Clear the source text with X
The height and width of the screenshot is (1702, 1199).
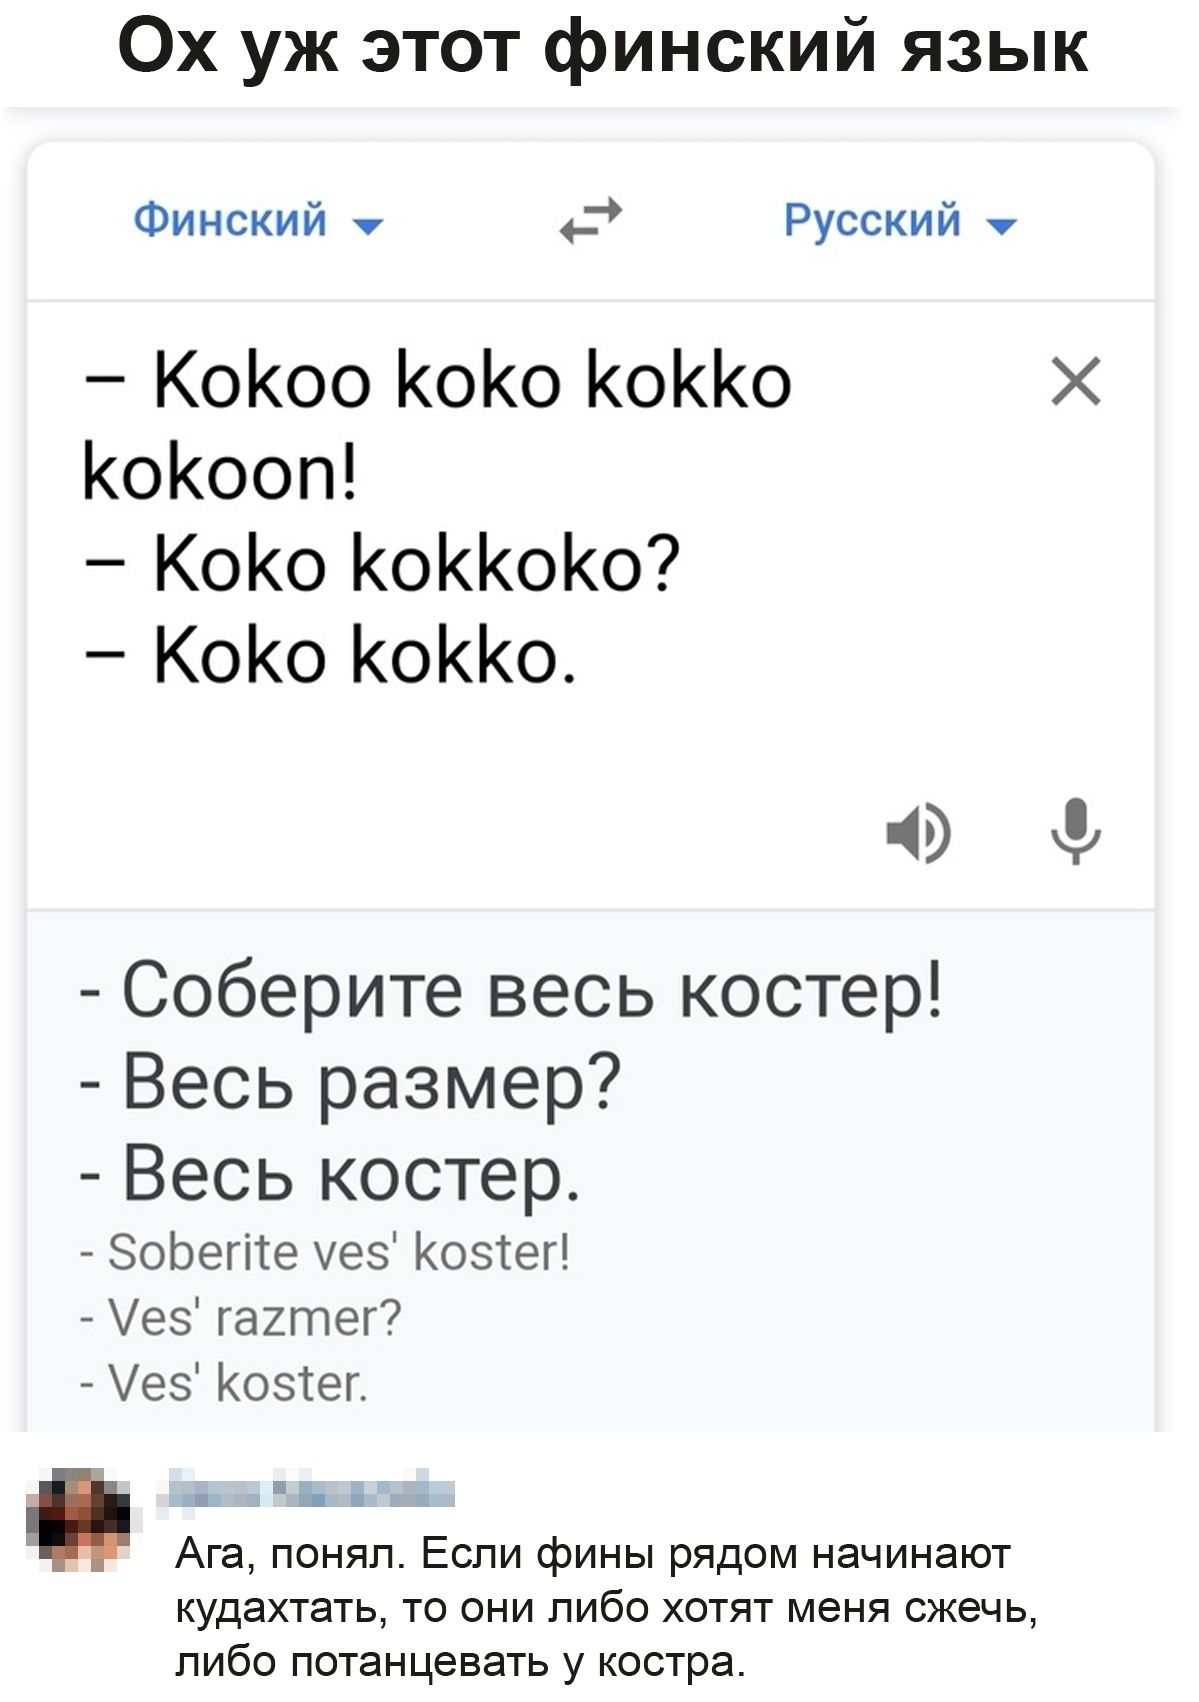[x=1076, y=381]
